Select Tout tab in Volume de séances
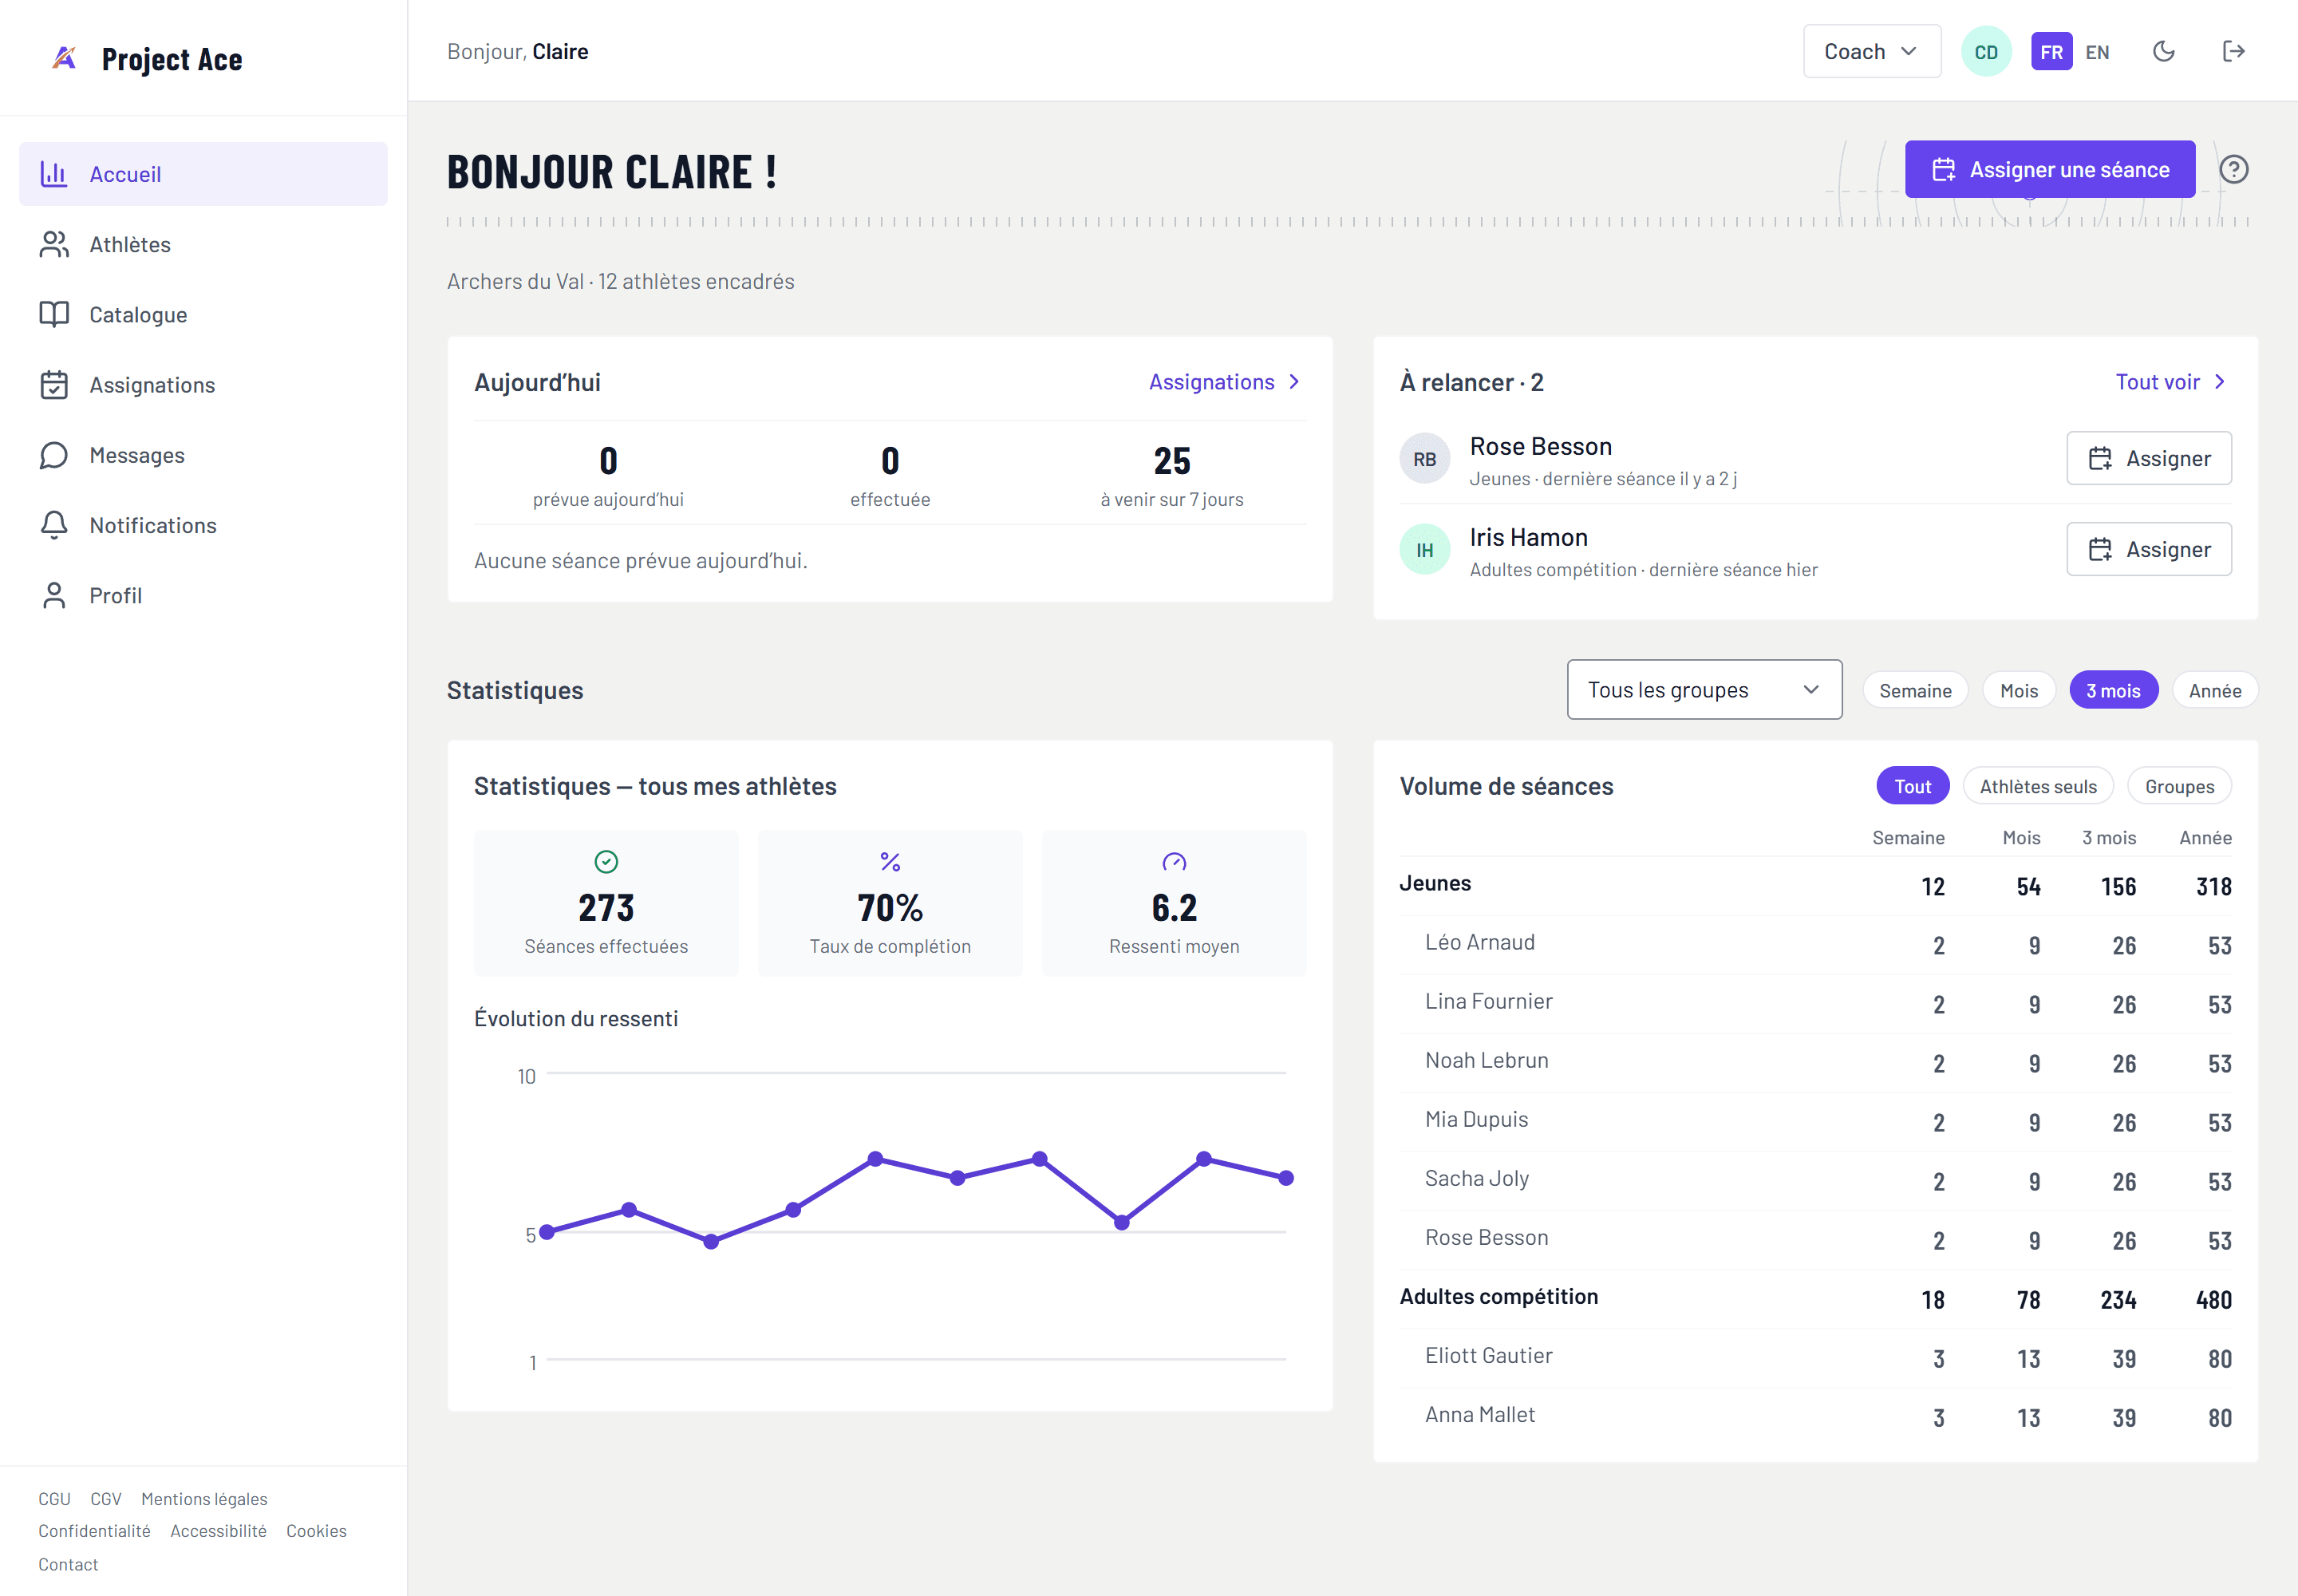Viewport: 2298px width, 1596px height. pyautogui.click(x=1912, y=786)
